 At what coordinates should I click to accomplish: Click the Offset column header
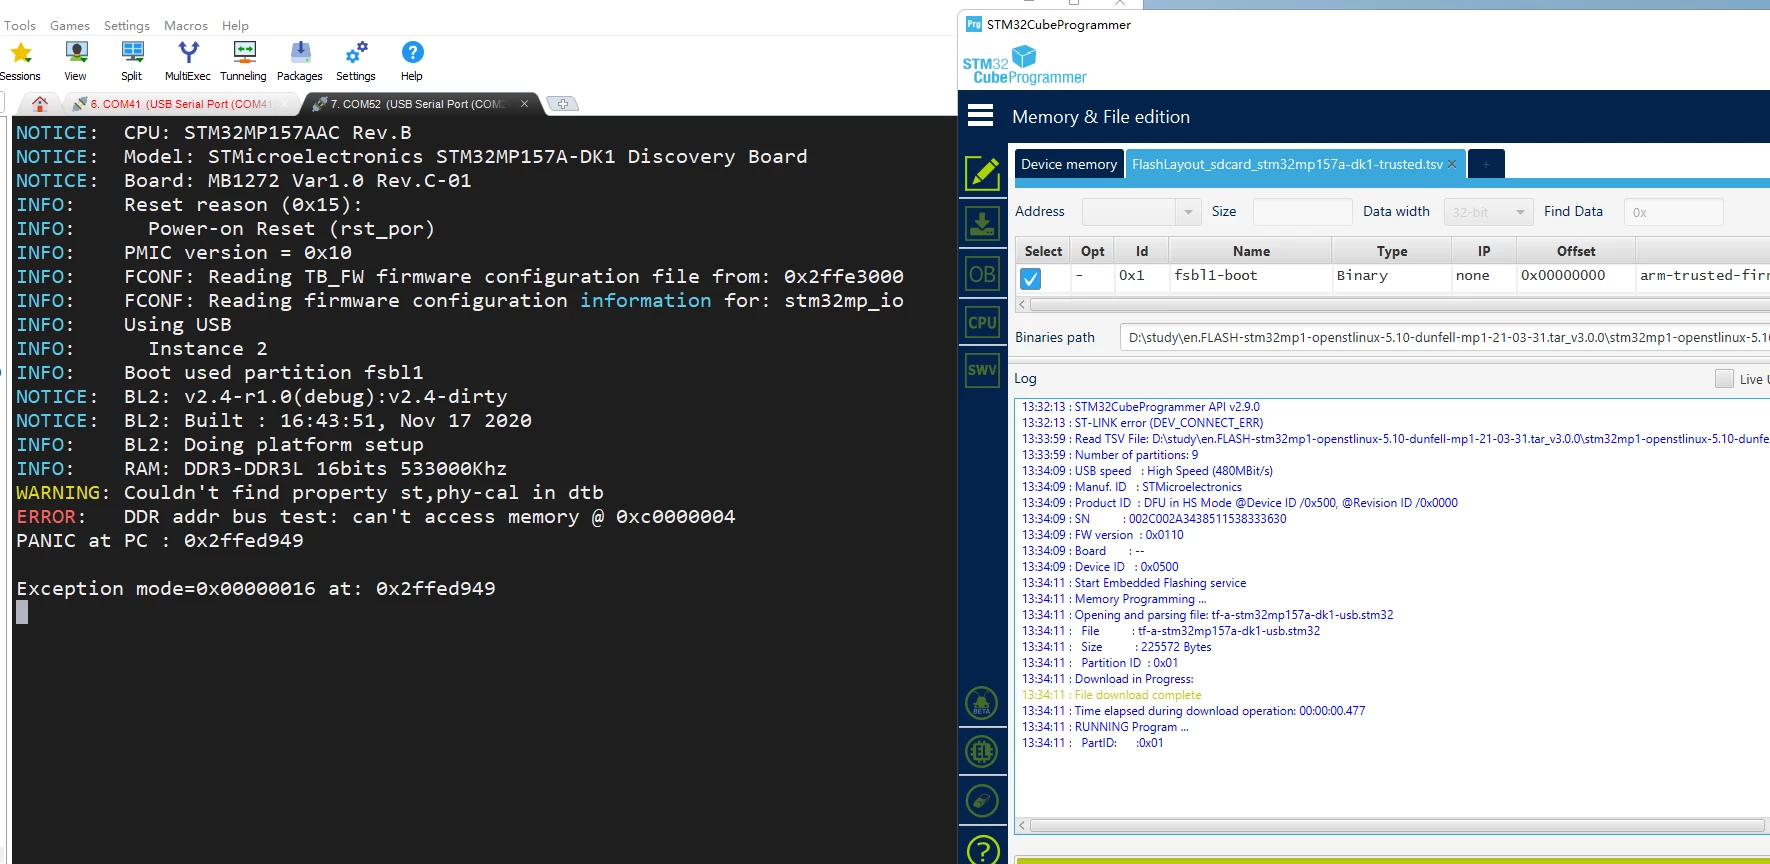coord(1575,251)
